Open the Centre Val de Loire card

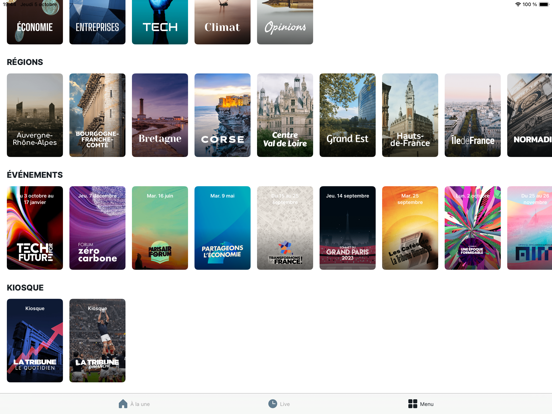pos(285,115)
